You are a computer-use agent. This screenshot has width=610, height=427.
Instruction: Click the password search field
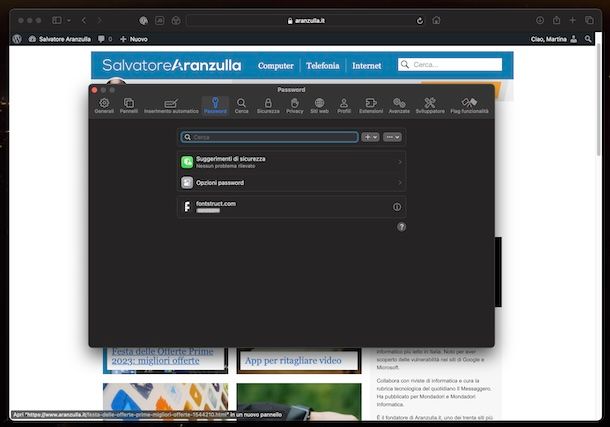pyautogui.click(x=270, y=137)
